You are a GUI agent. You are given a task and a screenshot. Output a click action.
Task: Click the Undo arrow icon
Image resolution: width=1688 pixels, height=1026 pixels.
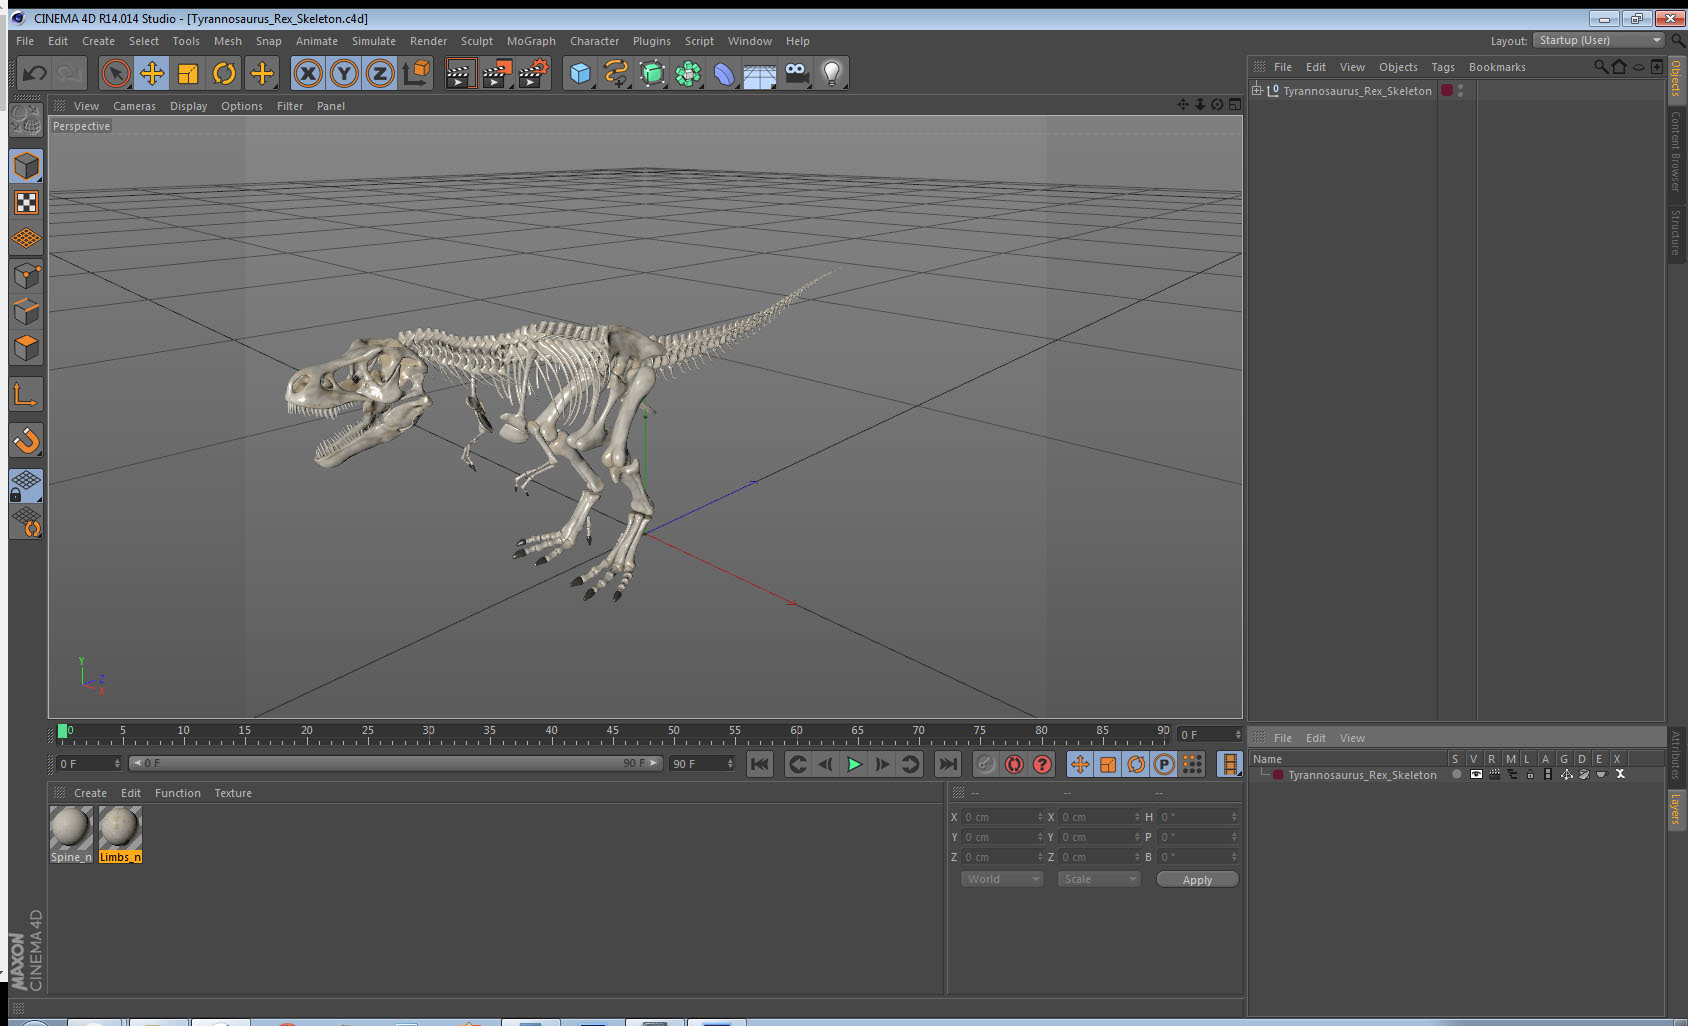[35, 73]
